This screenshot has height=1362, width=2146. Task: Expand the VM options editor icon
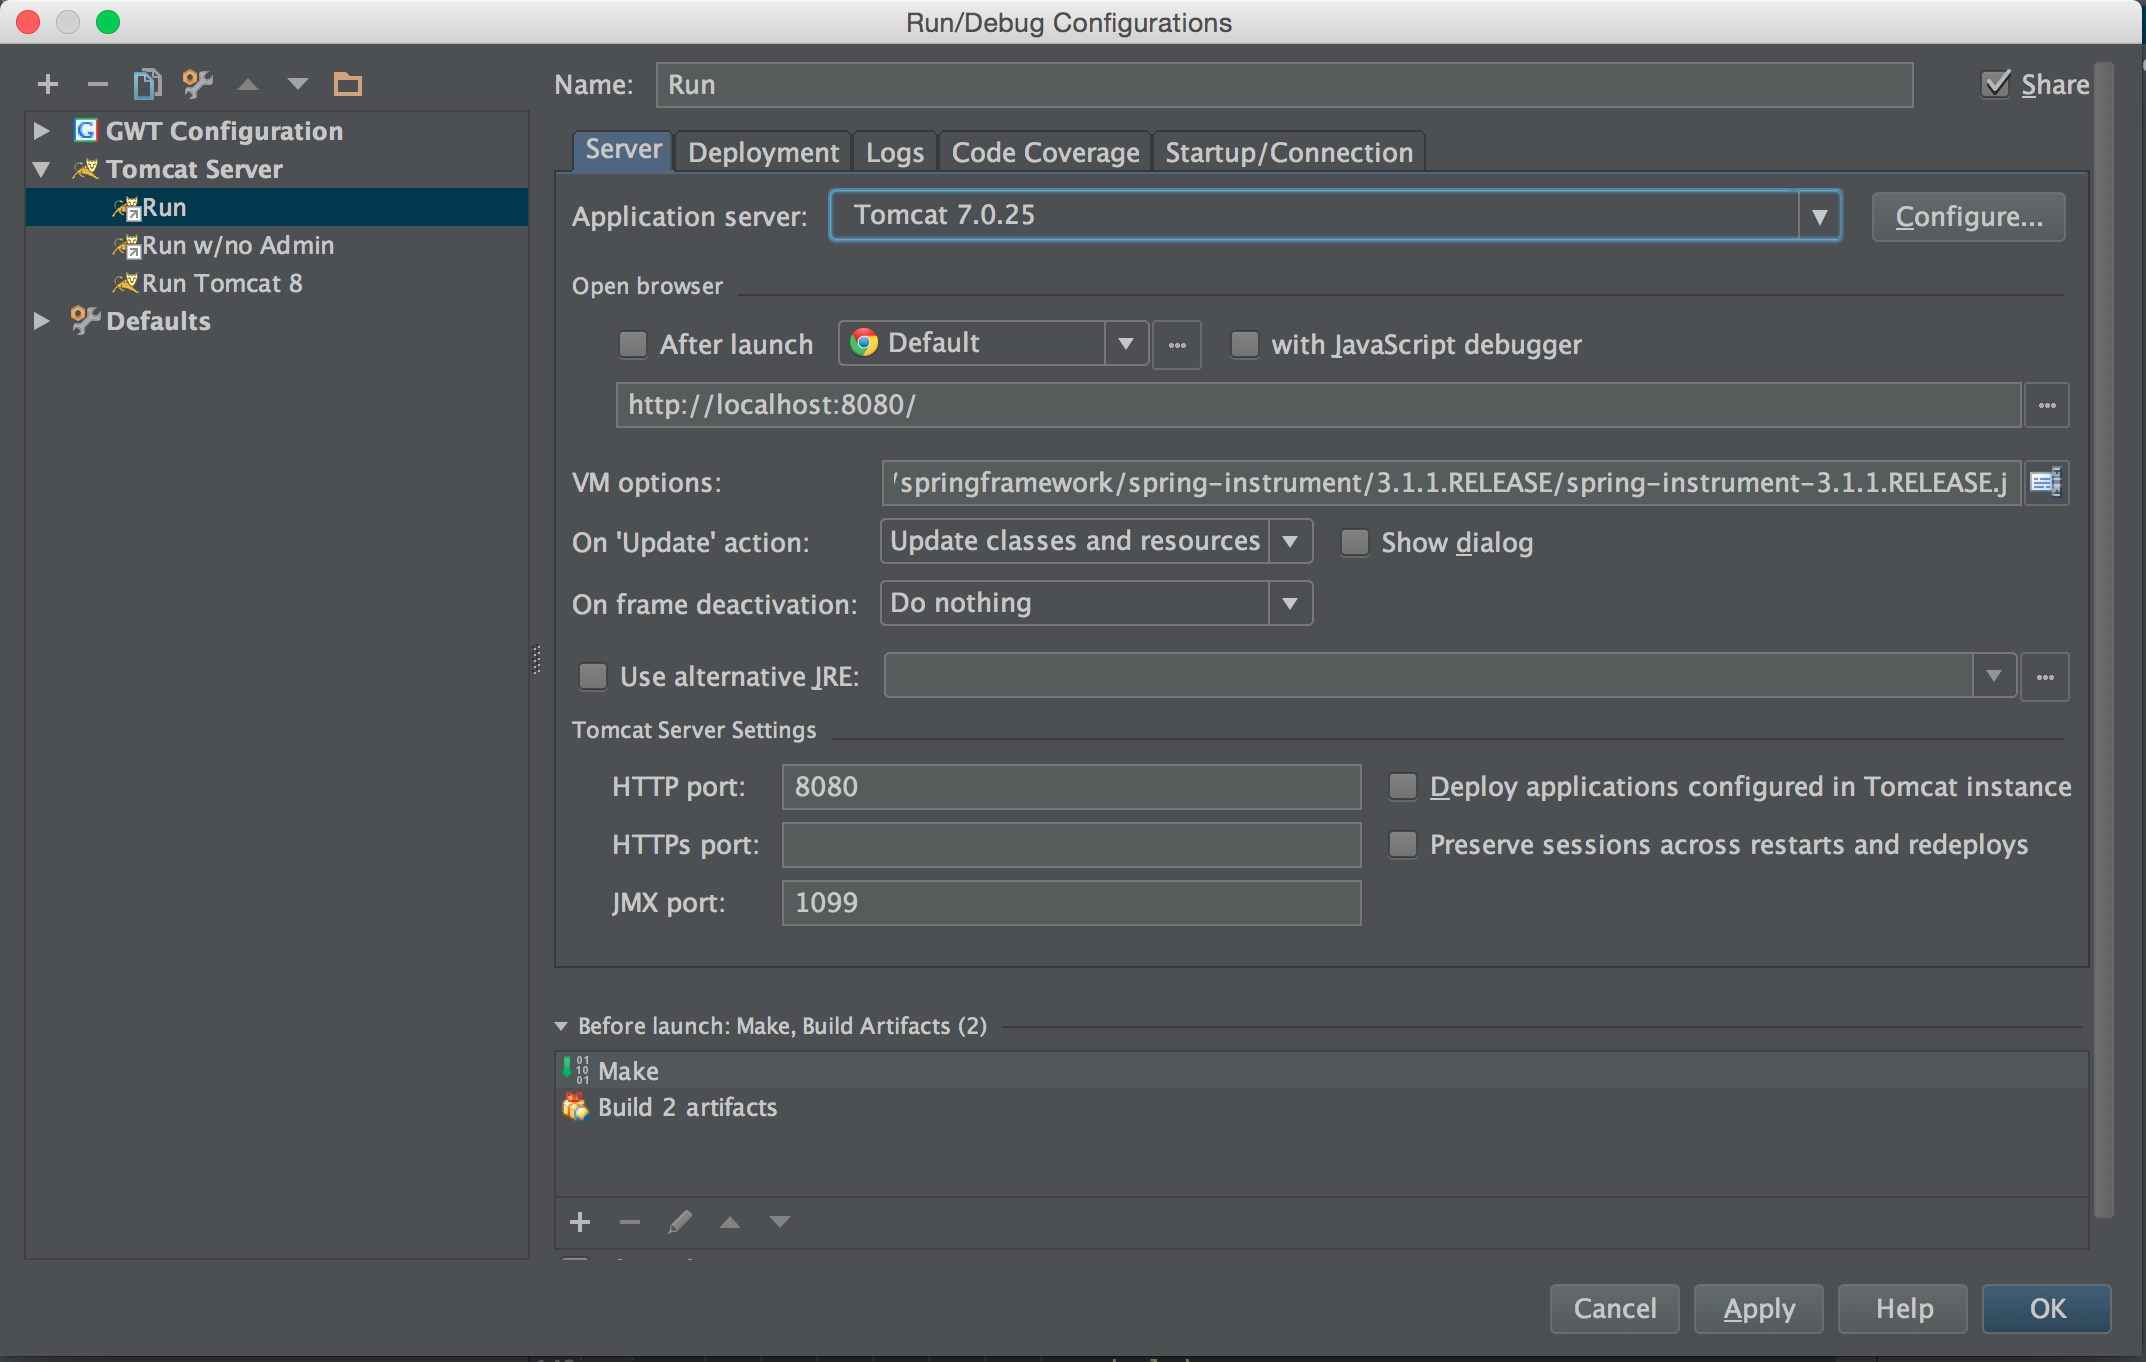(x=2045, y=483)
